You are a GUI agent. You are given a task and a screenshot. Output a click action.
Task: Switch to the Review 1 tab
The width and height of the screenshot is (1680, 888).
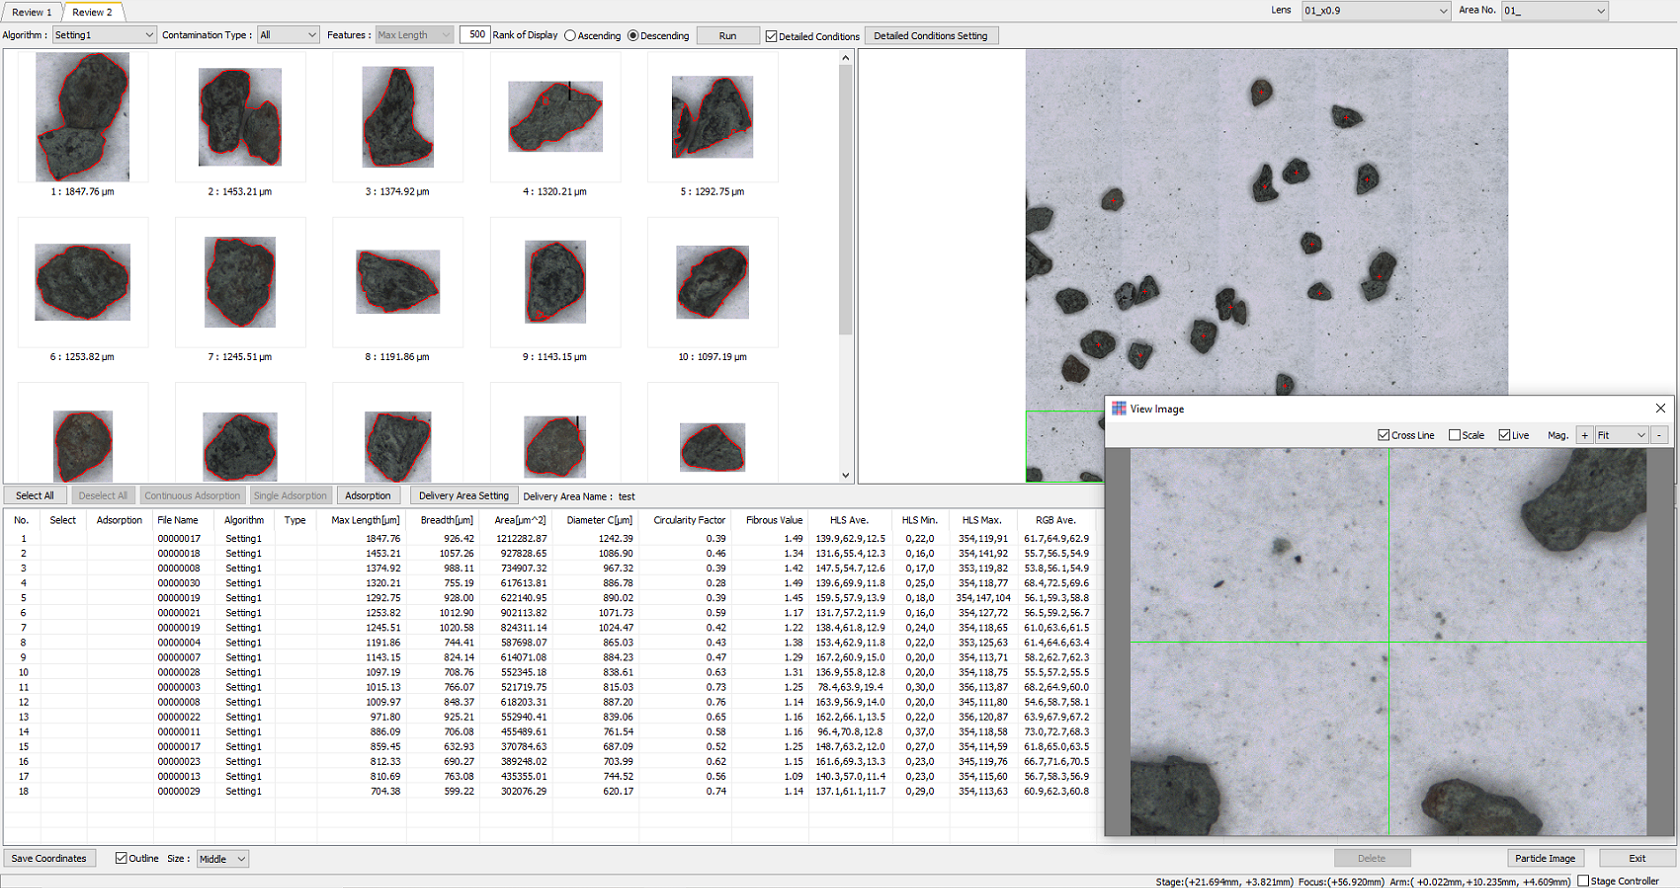pos(32,12)
